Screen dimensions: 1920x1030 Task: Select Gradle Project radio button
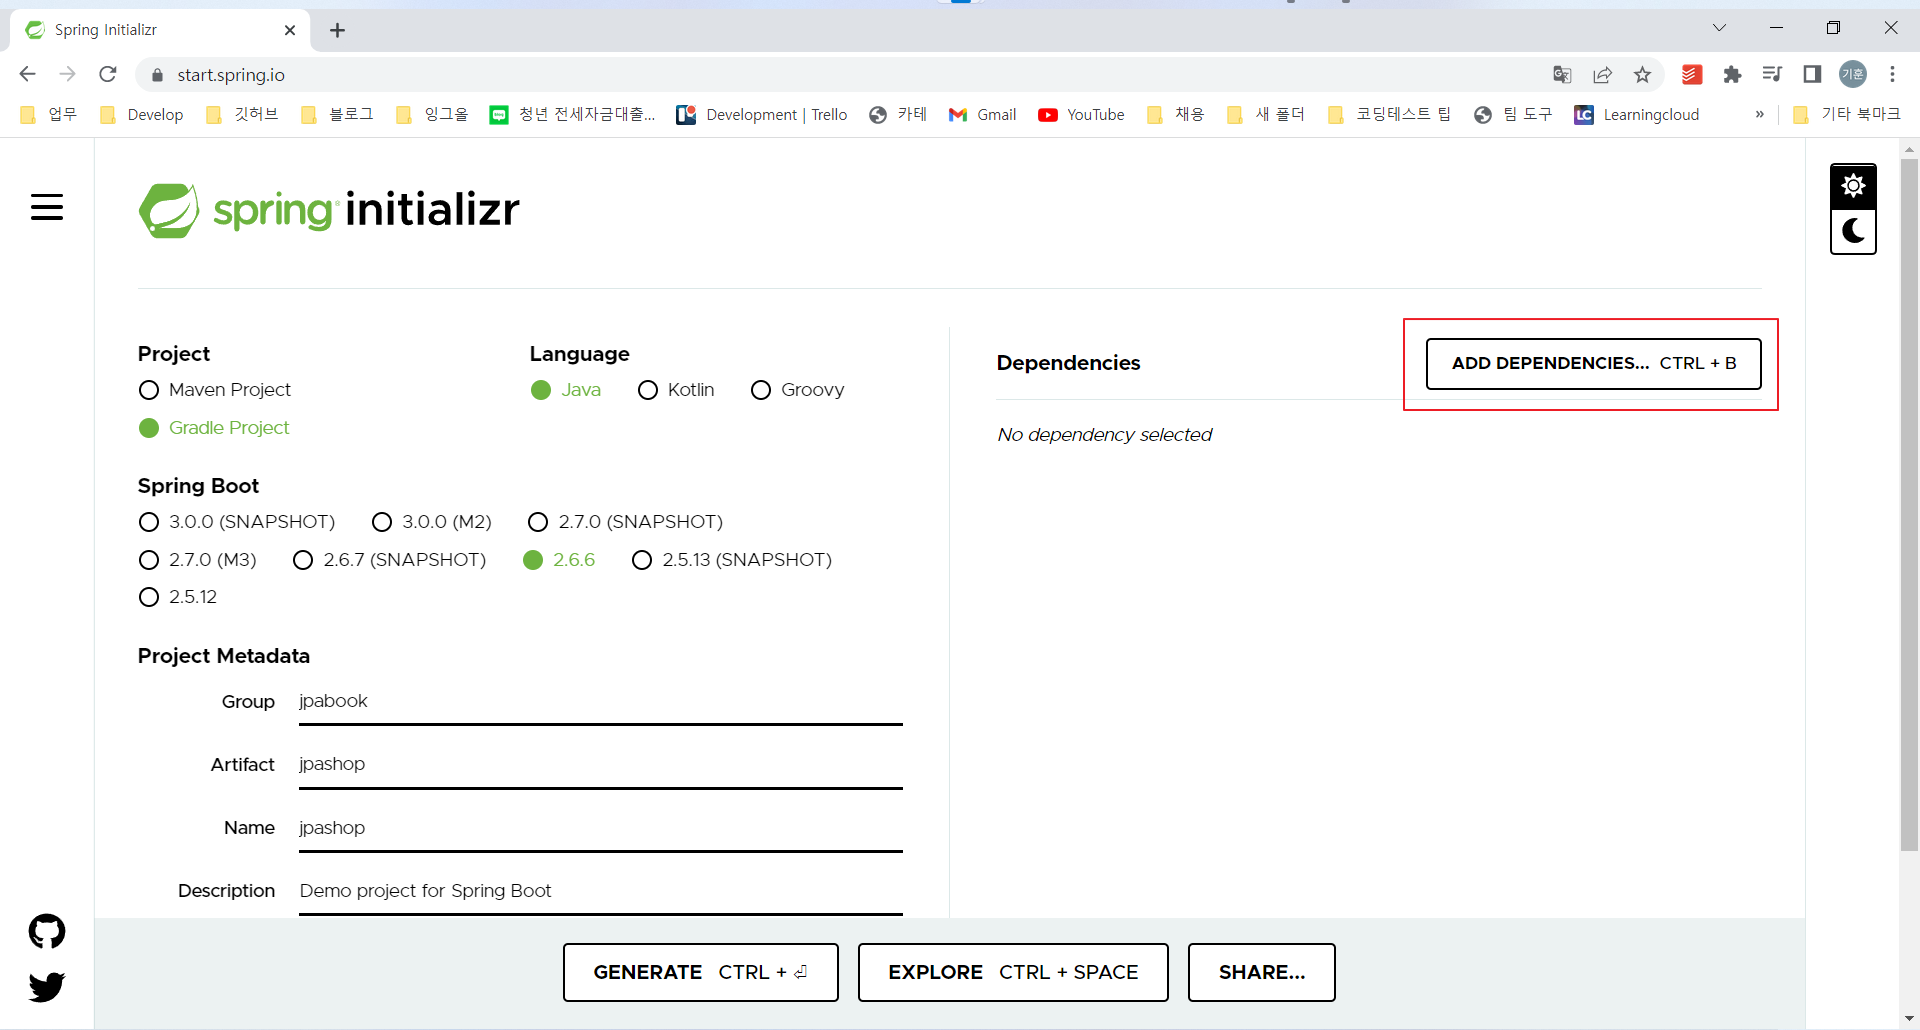coord(149,428)
